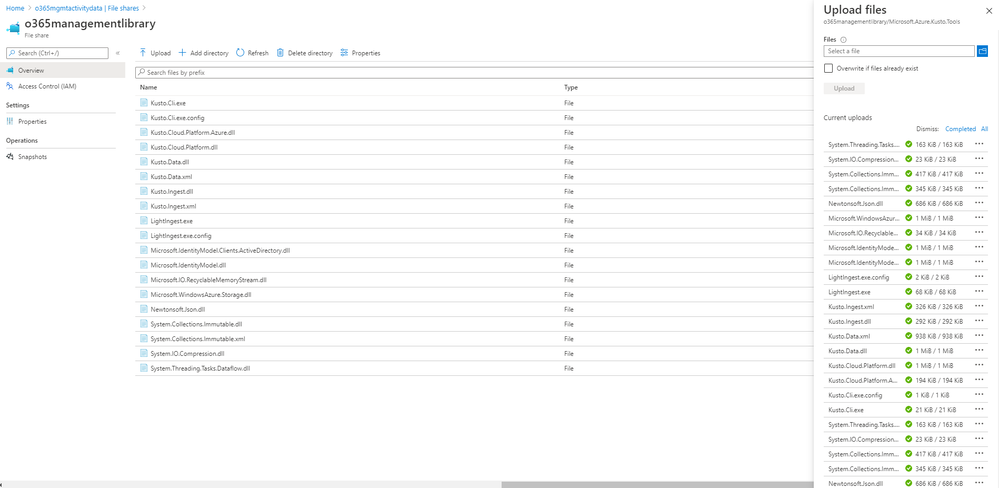Open ellipsis menu for Kusto.Cli.exe.config upload
This screenshot has height=488, width=999.
(979, 395)
